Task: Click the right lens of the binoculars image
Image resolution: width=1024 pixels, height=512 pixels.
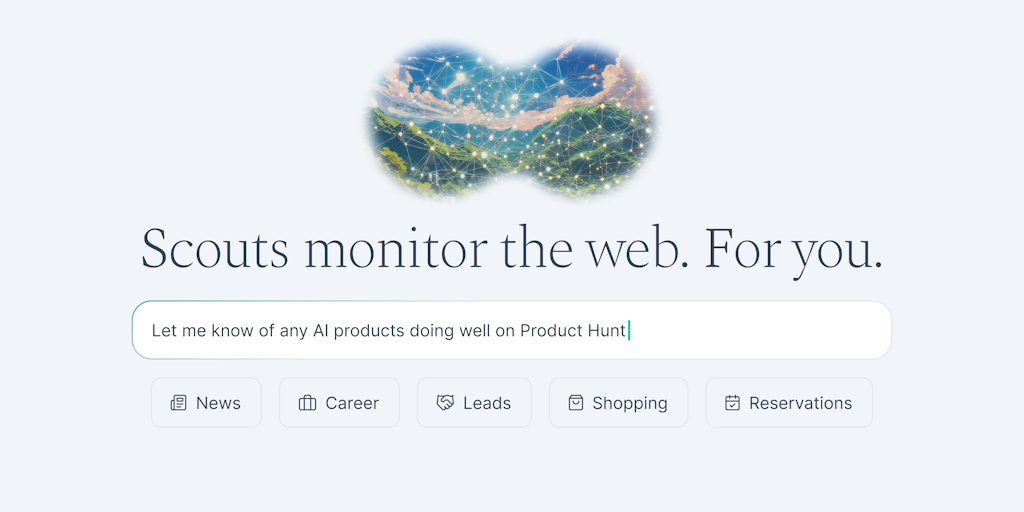Action: point(590,118)
